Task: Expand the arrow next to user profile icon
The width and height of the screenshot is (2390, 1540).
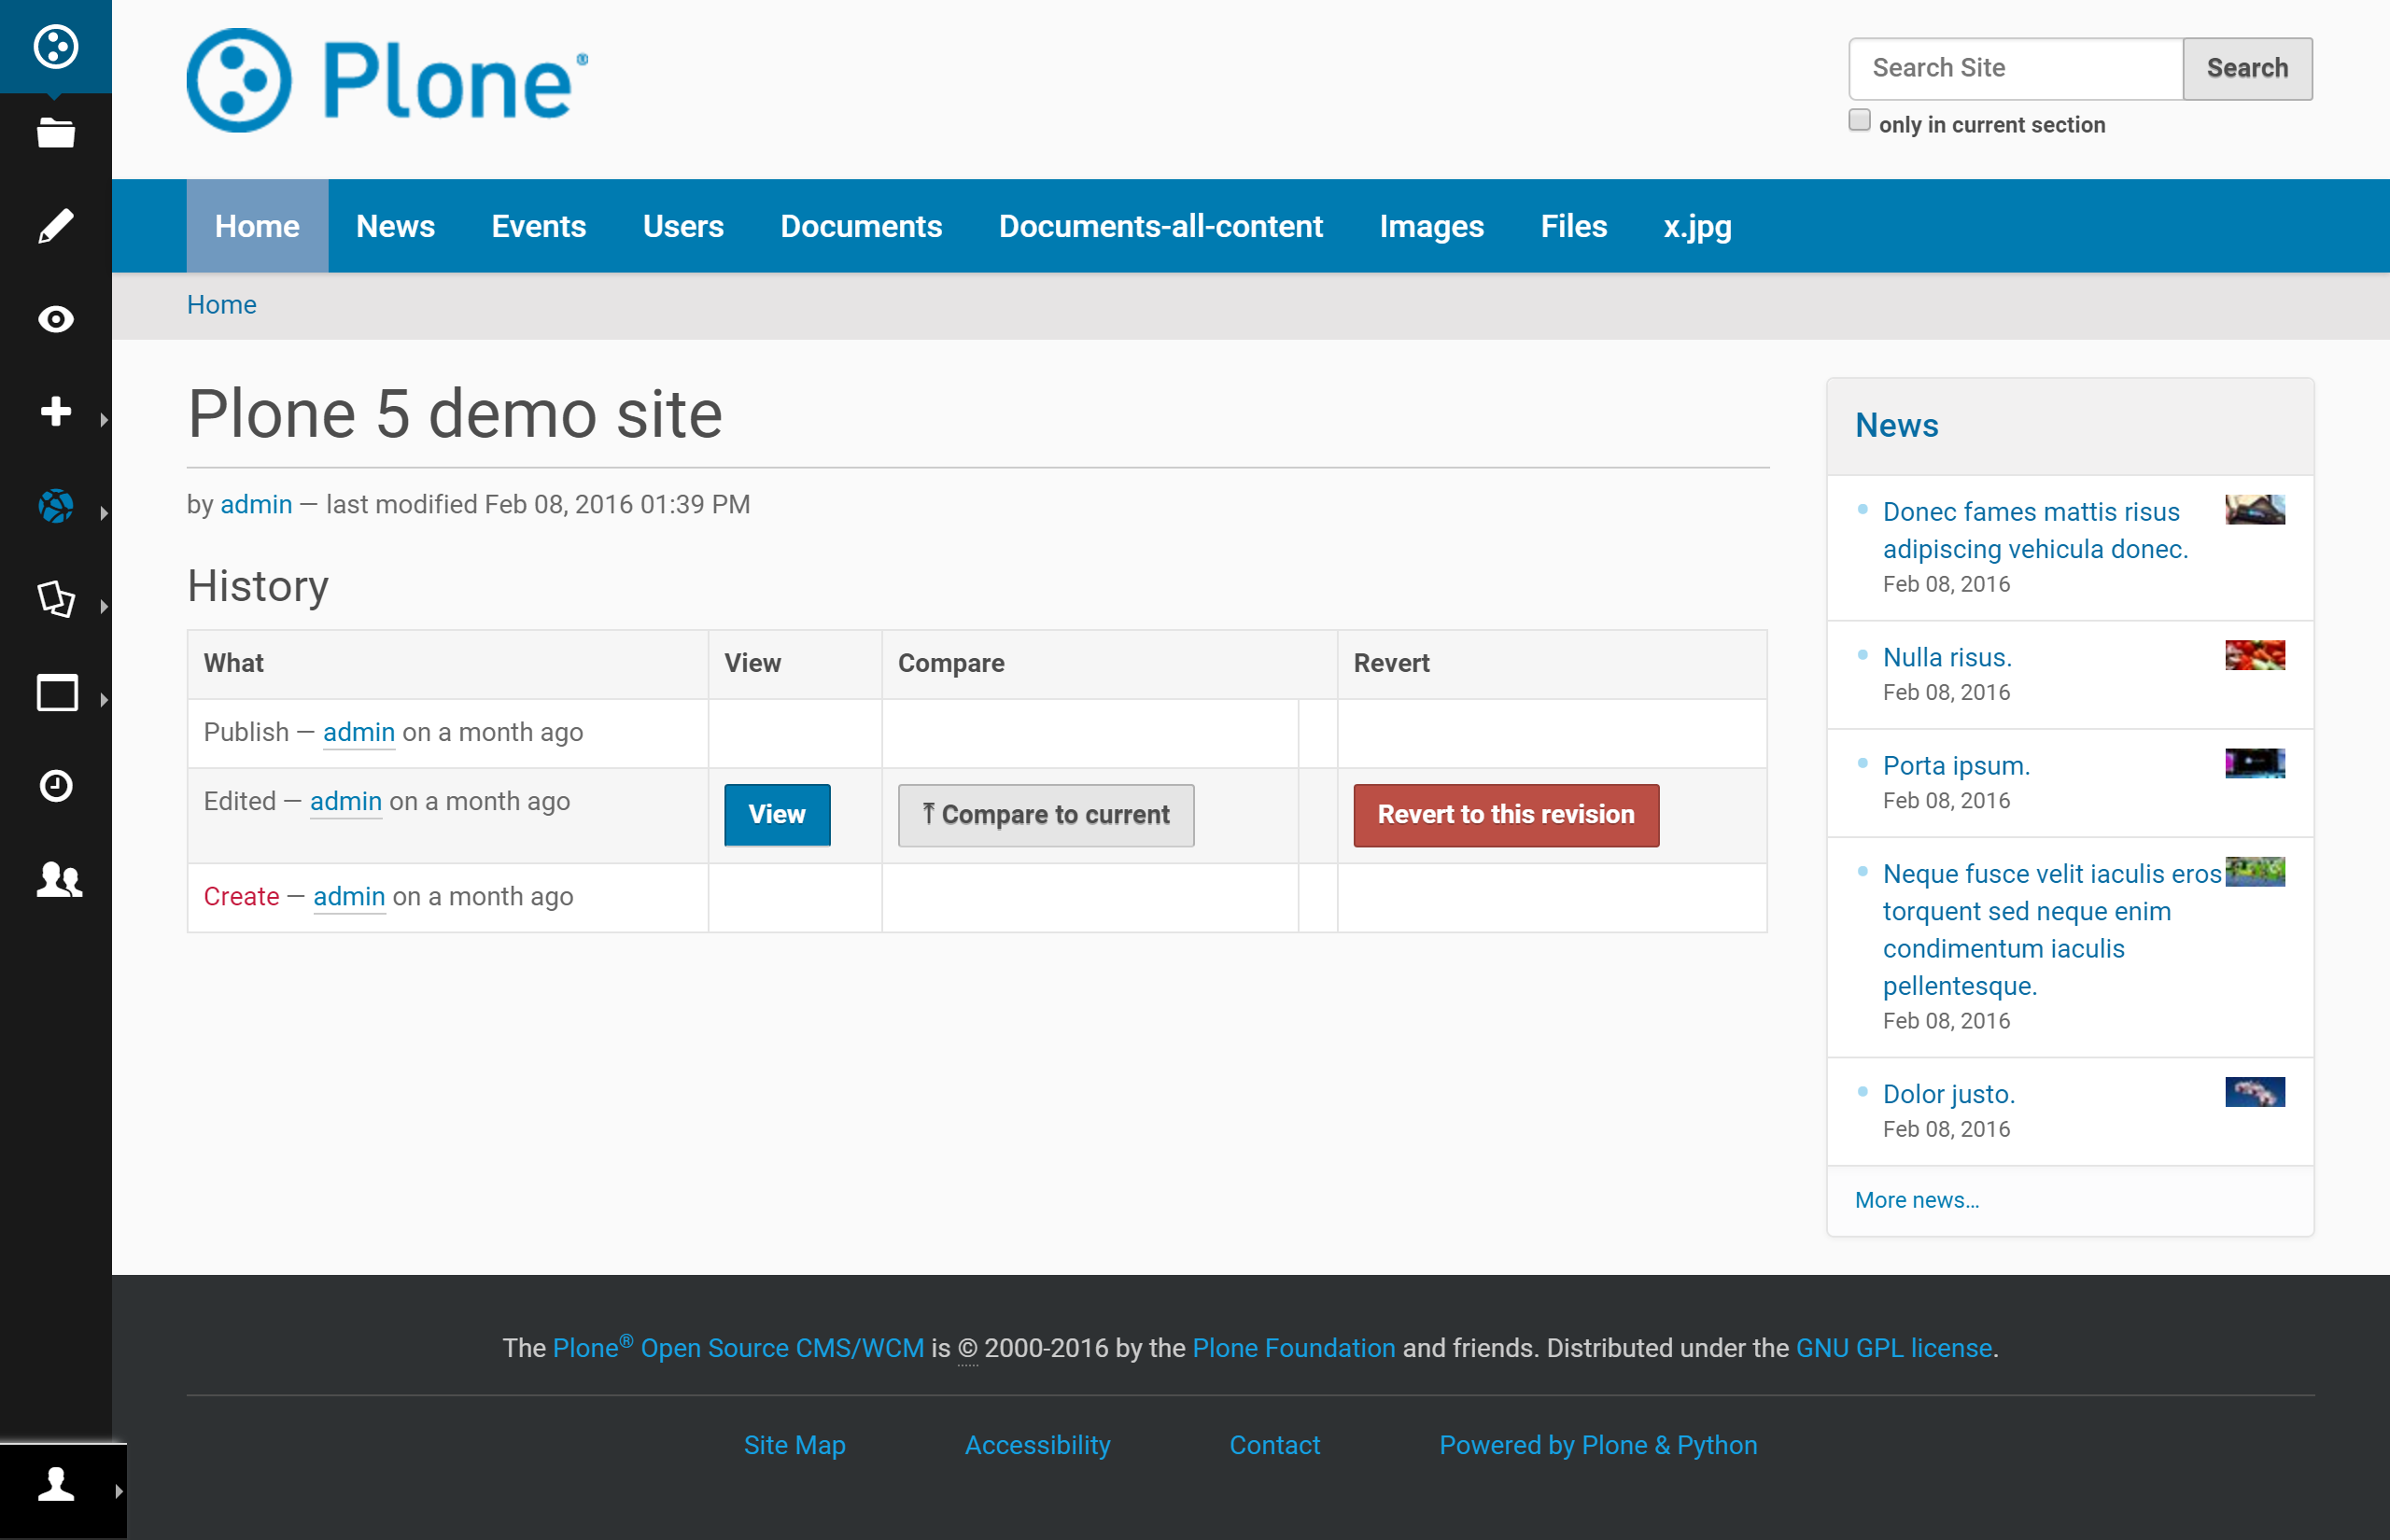Action: coord(119,1491)
